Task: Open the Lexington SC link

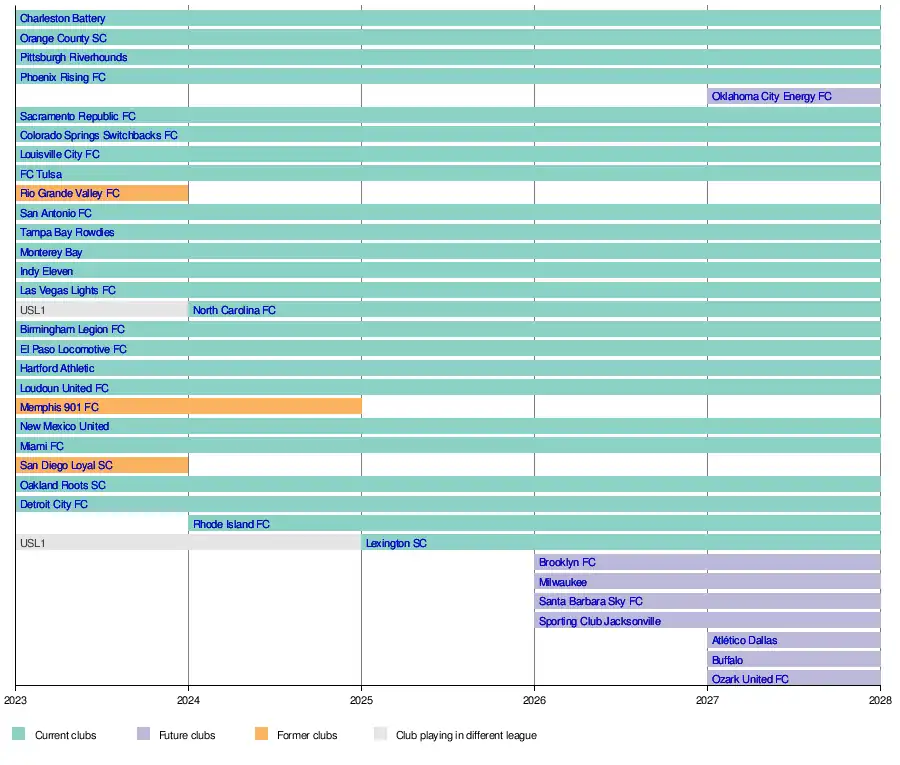Action: point(396,544)
